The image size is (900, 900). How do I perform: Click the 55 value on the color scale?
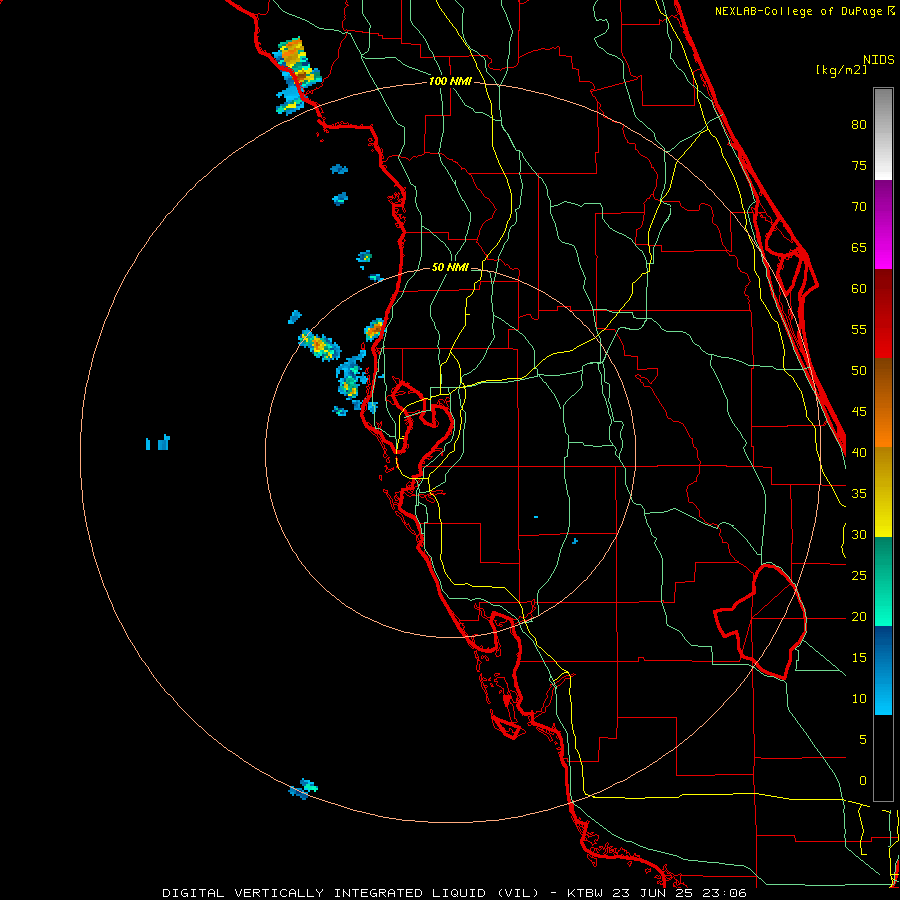pyautogui.click(x=859, y=329)
